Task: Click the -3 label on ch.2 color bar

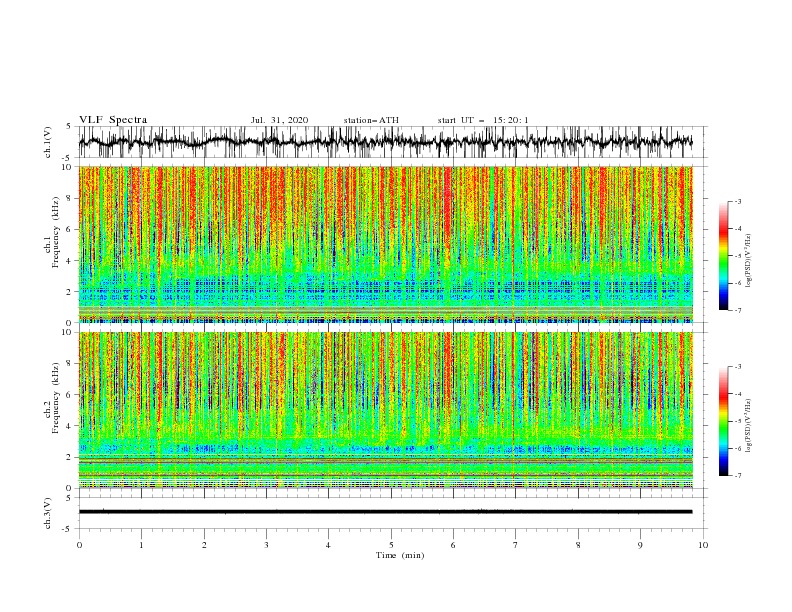Action: 737,367
